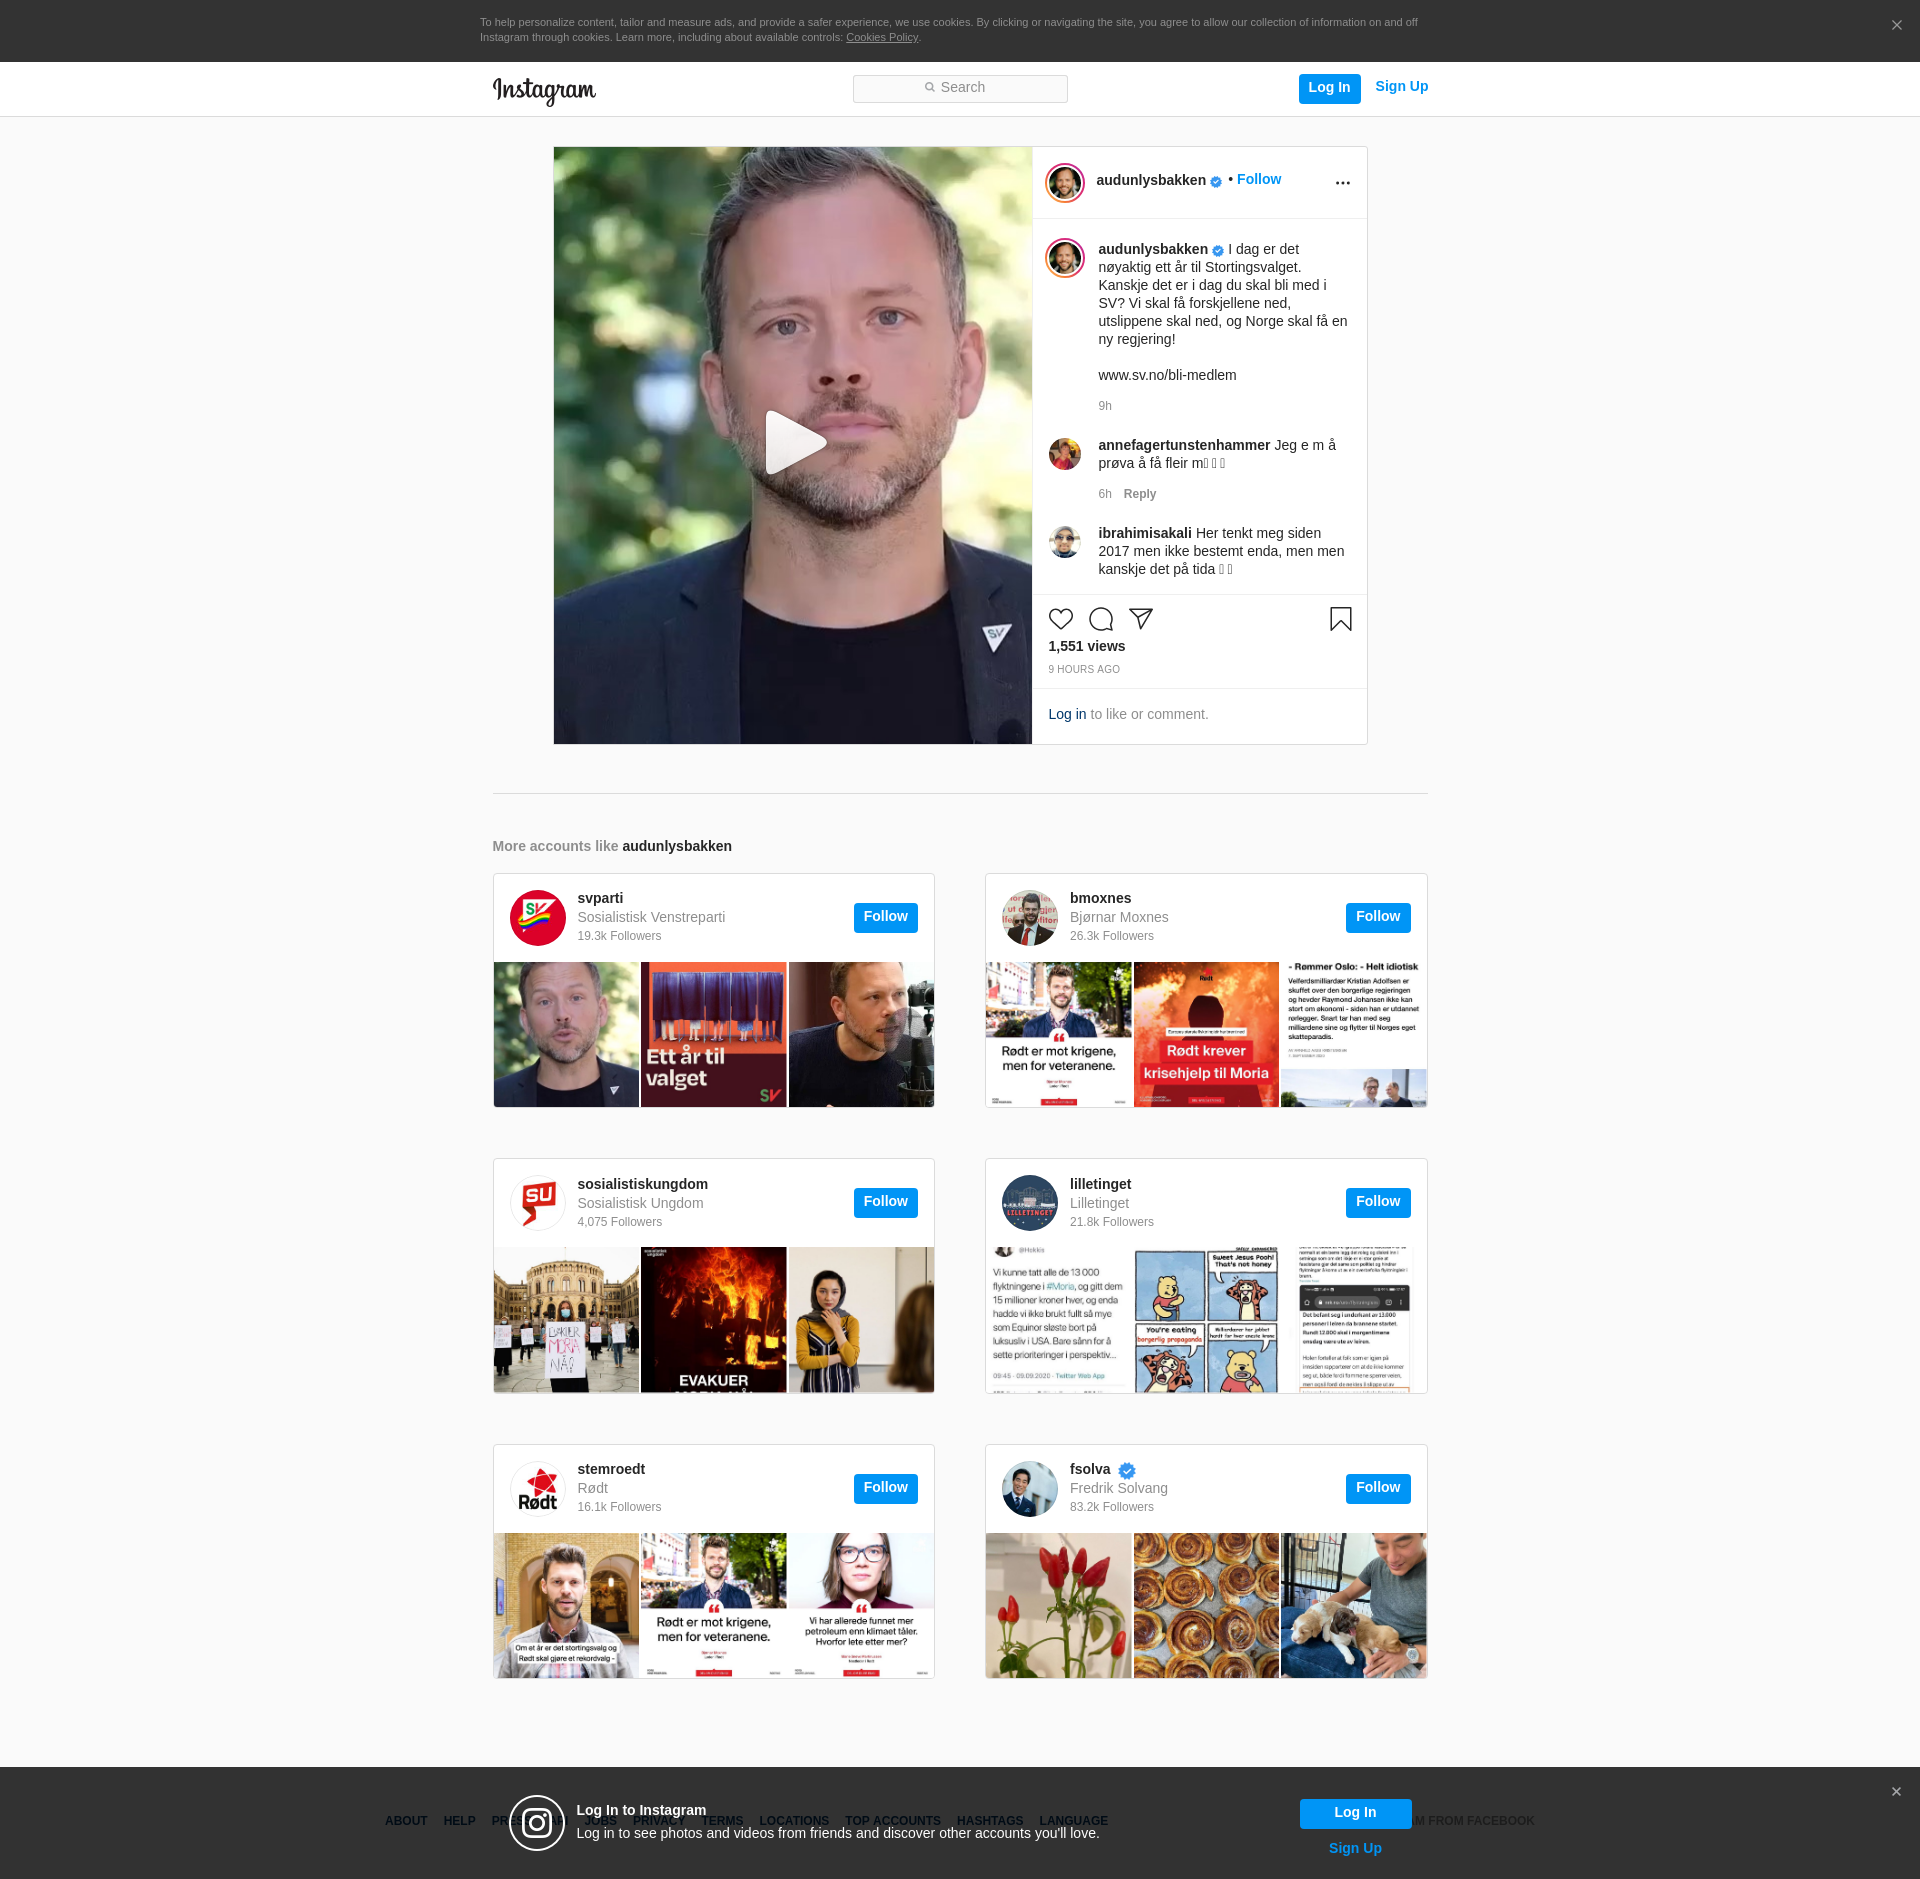
Task: Open ibrahimisakali's profile picture
Action: click(x=1065, y=542)
